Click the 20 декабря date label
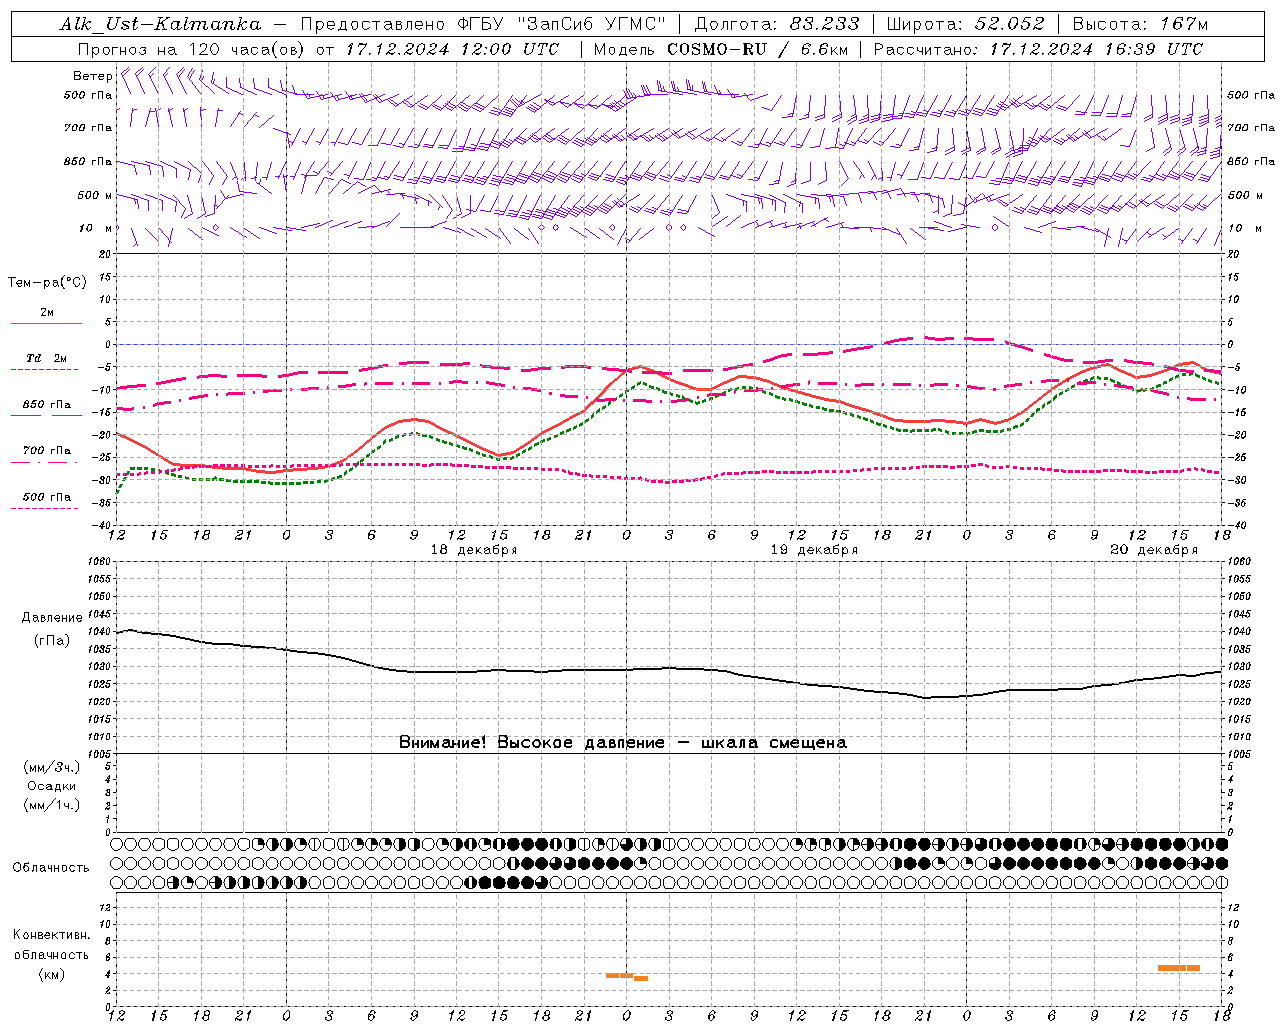The height and width of the screenshot is (1024, 1280). 1153,550
